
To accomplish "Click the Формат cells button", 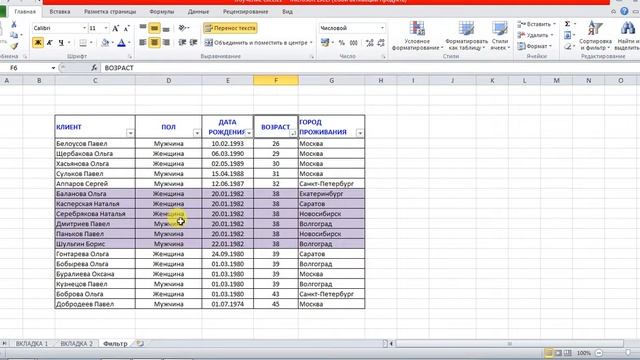I will point(534,47).
